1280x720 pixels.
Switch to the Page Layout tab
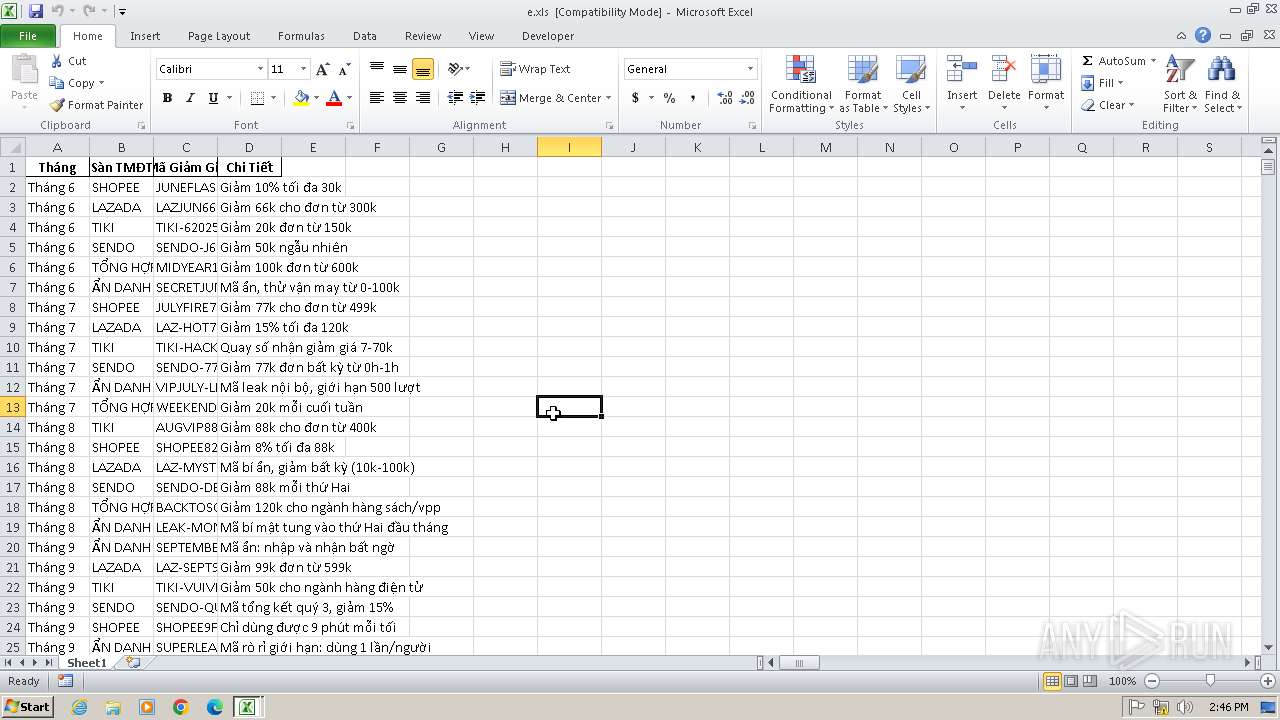pos(219,36)
